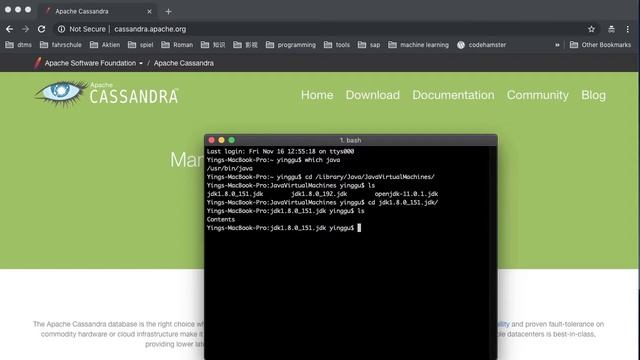The width and height of the screenshot is (640, 360).
Task: Click 'jdk1.8.0_192.jdk' in the terminal listing
Action: click(x=319, y=194)
